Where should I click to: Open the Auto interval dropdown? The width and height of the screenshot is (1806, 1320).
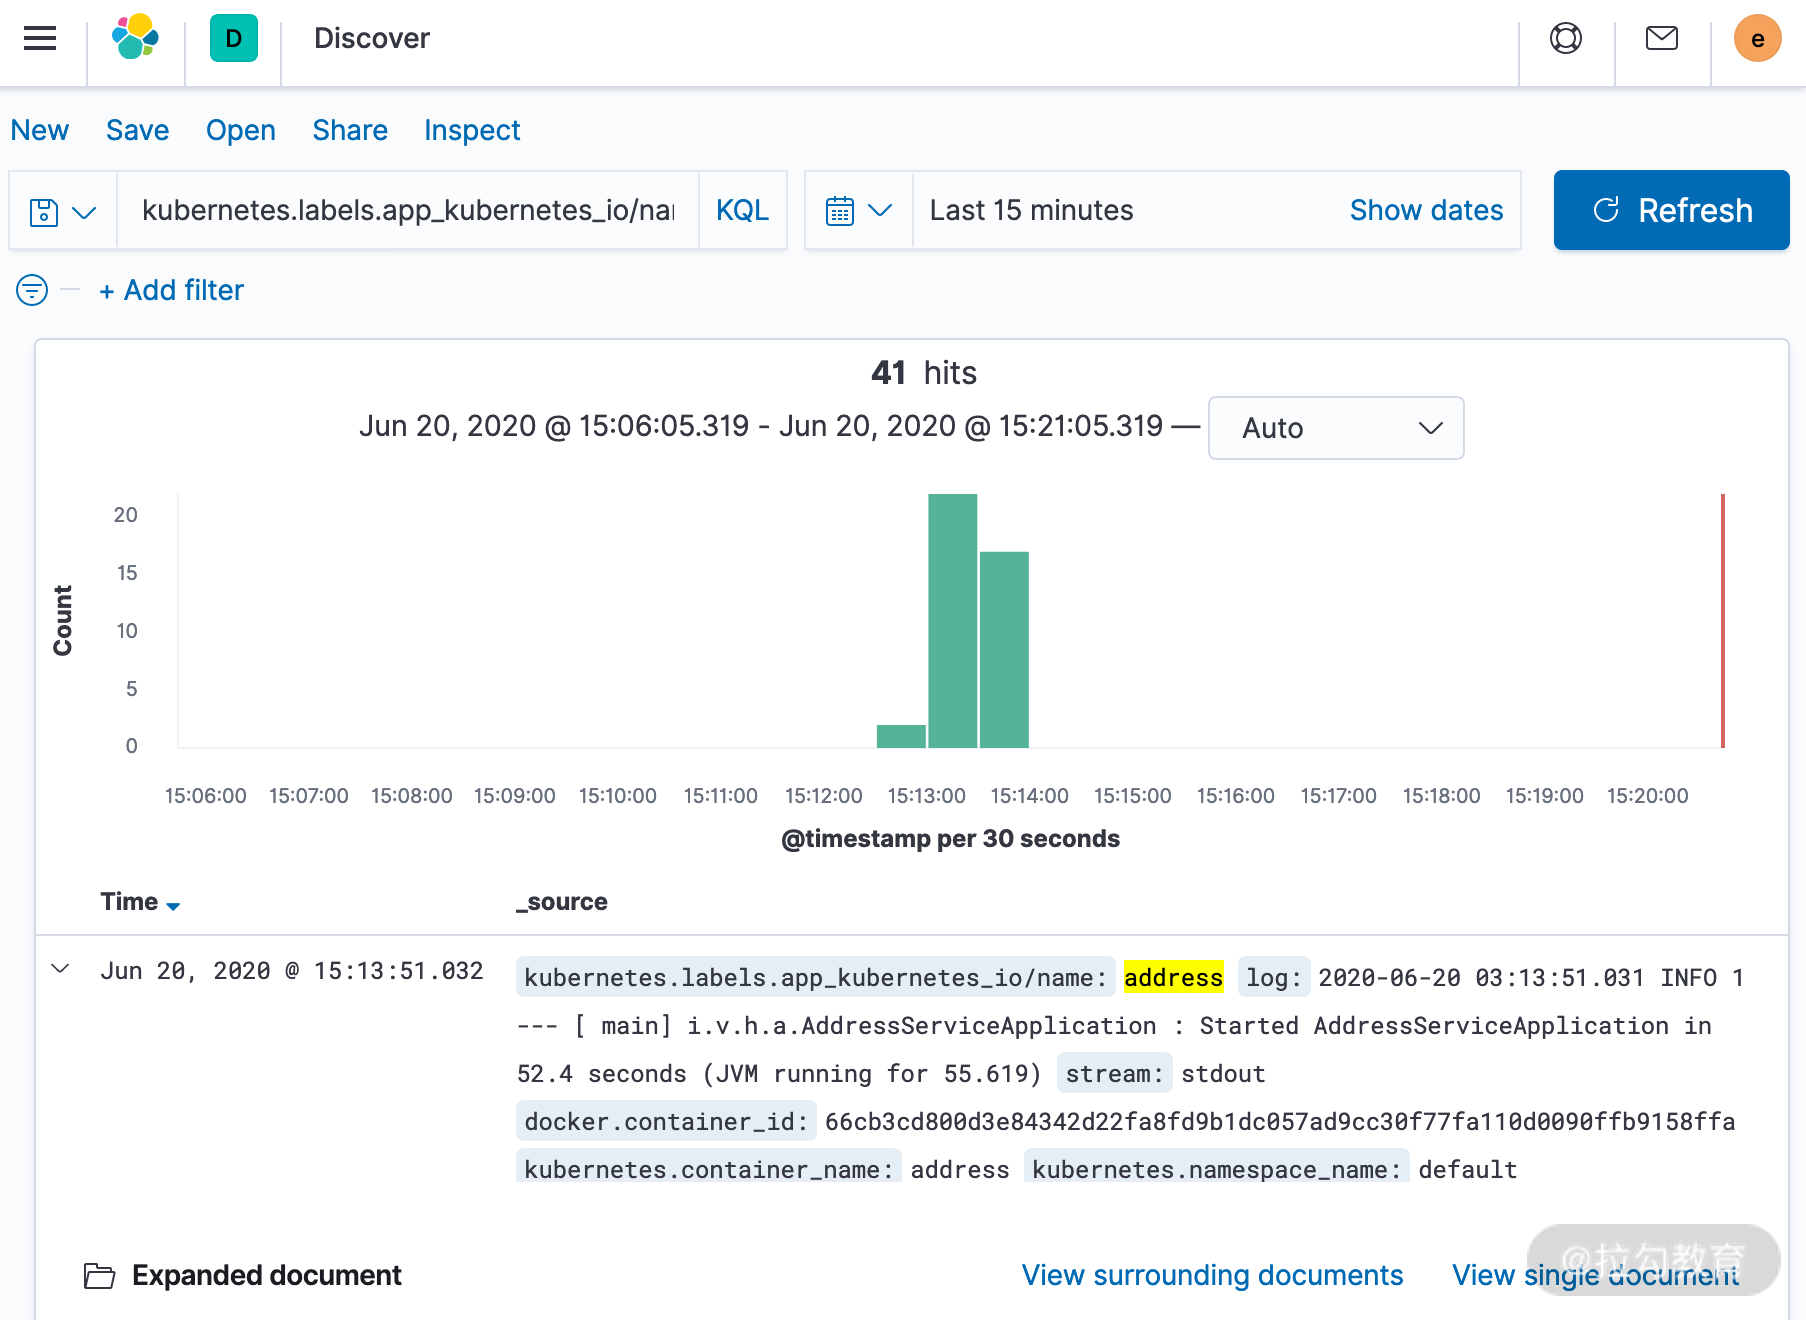pyautogui.click(x=1336, y=428)
